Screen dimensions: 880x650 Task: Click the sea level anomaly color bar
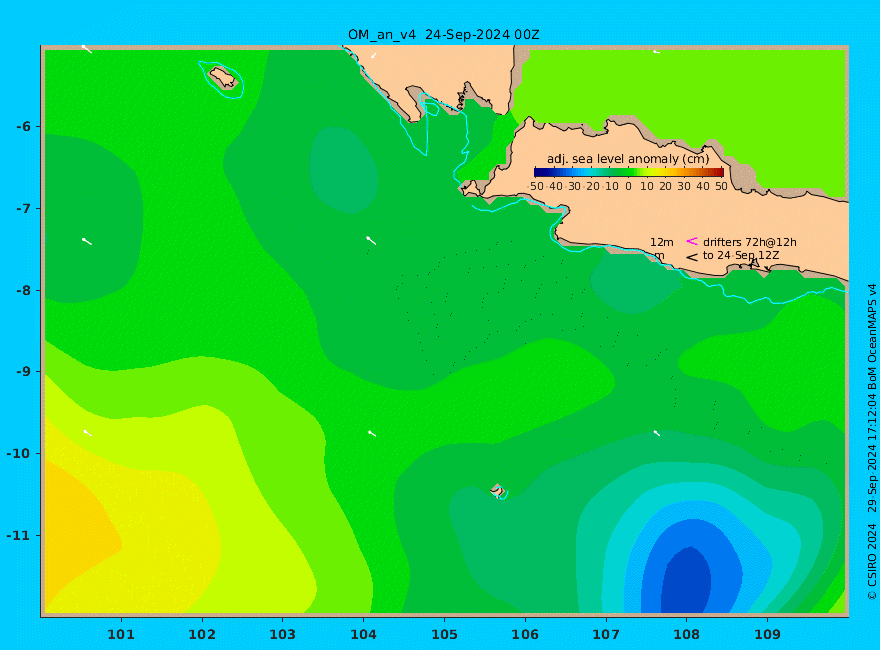(x=629, y=172)
